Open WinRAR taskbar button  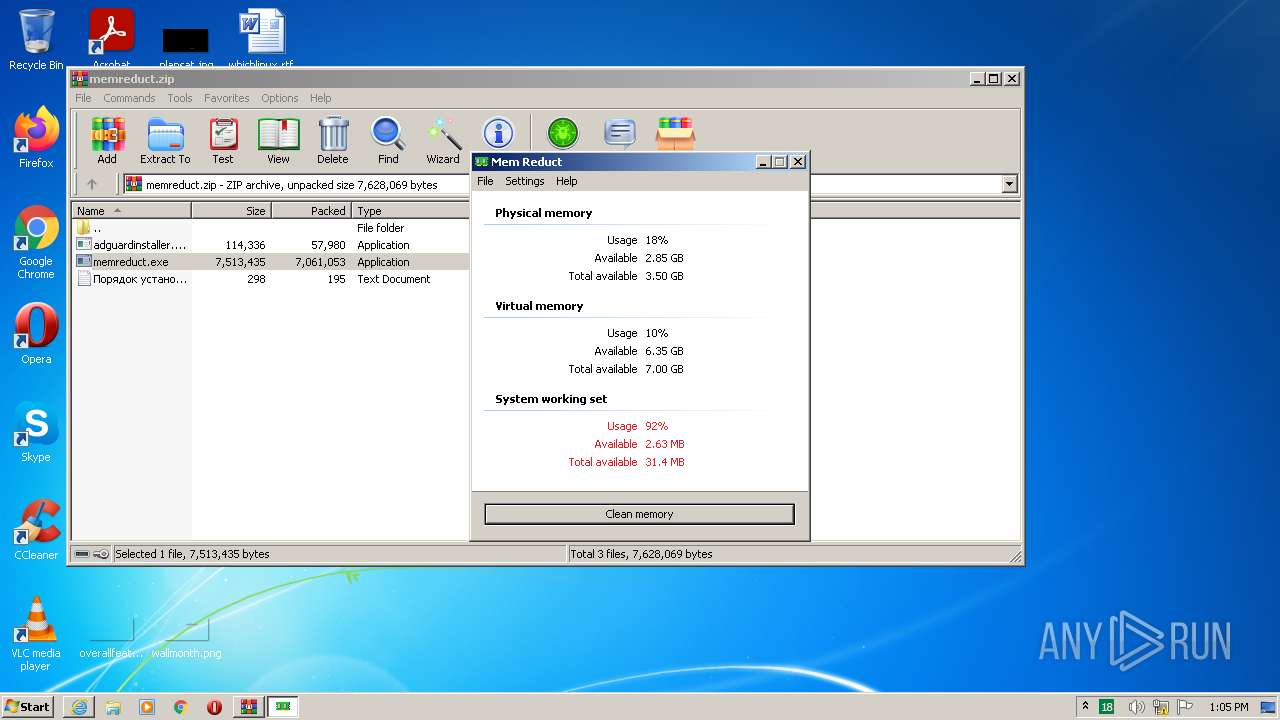coord(249,707)
